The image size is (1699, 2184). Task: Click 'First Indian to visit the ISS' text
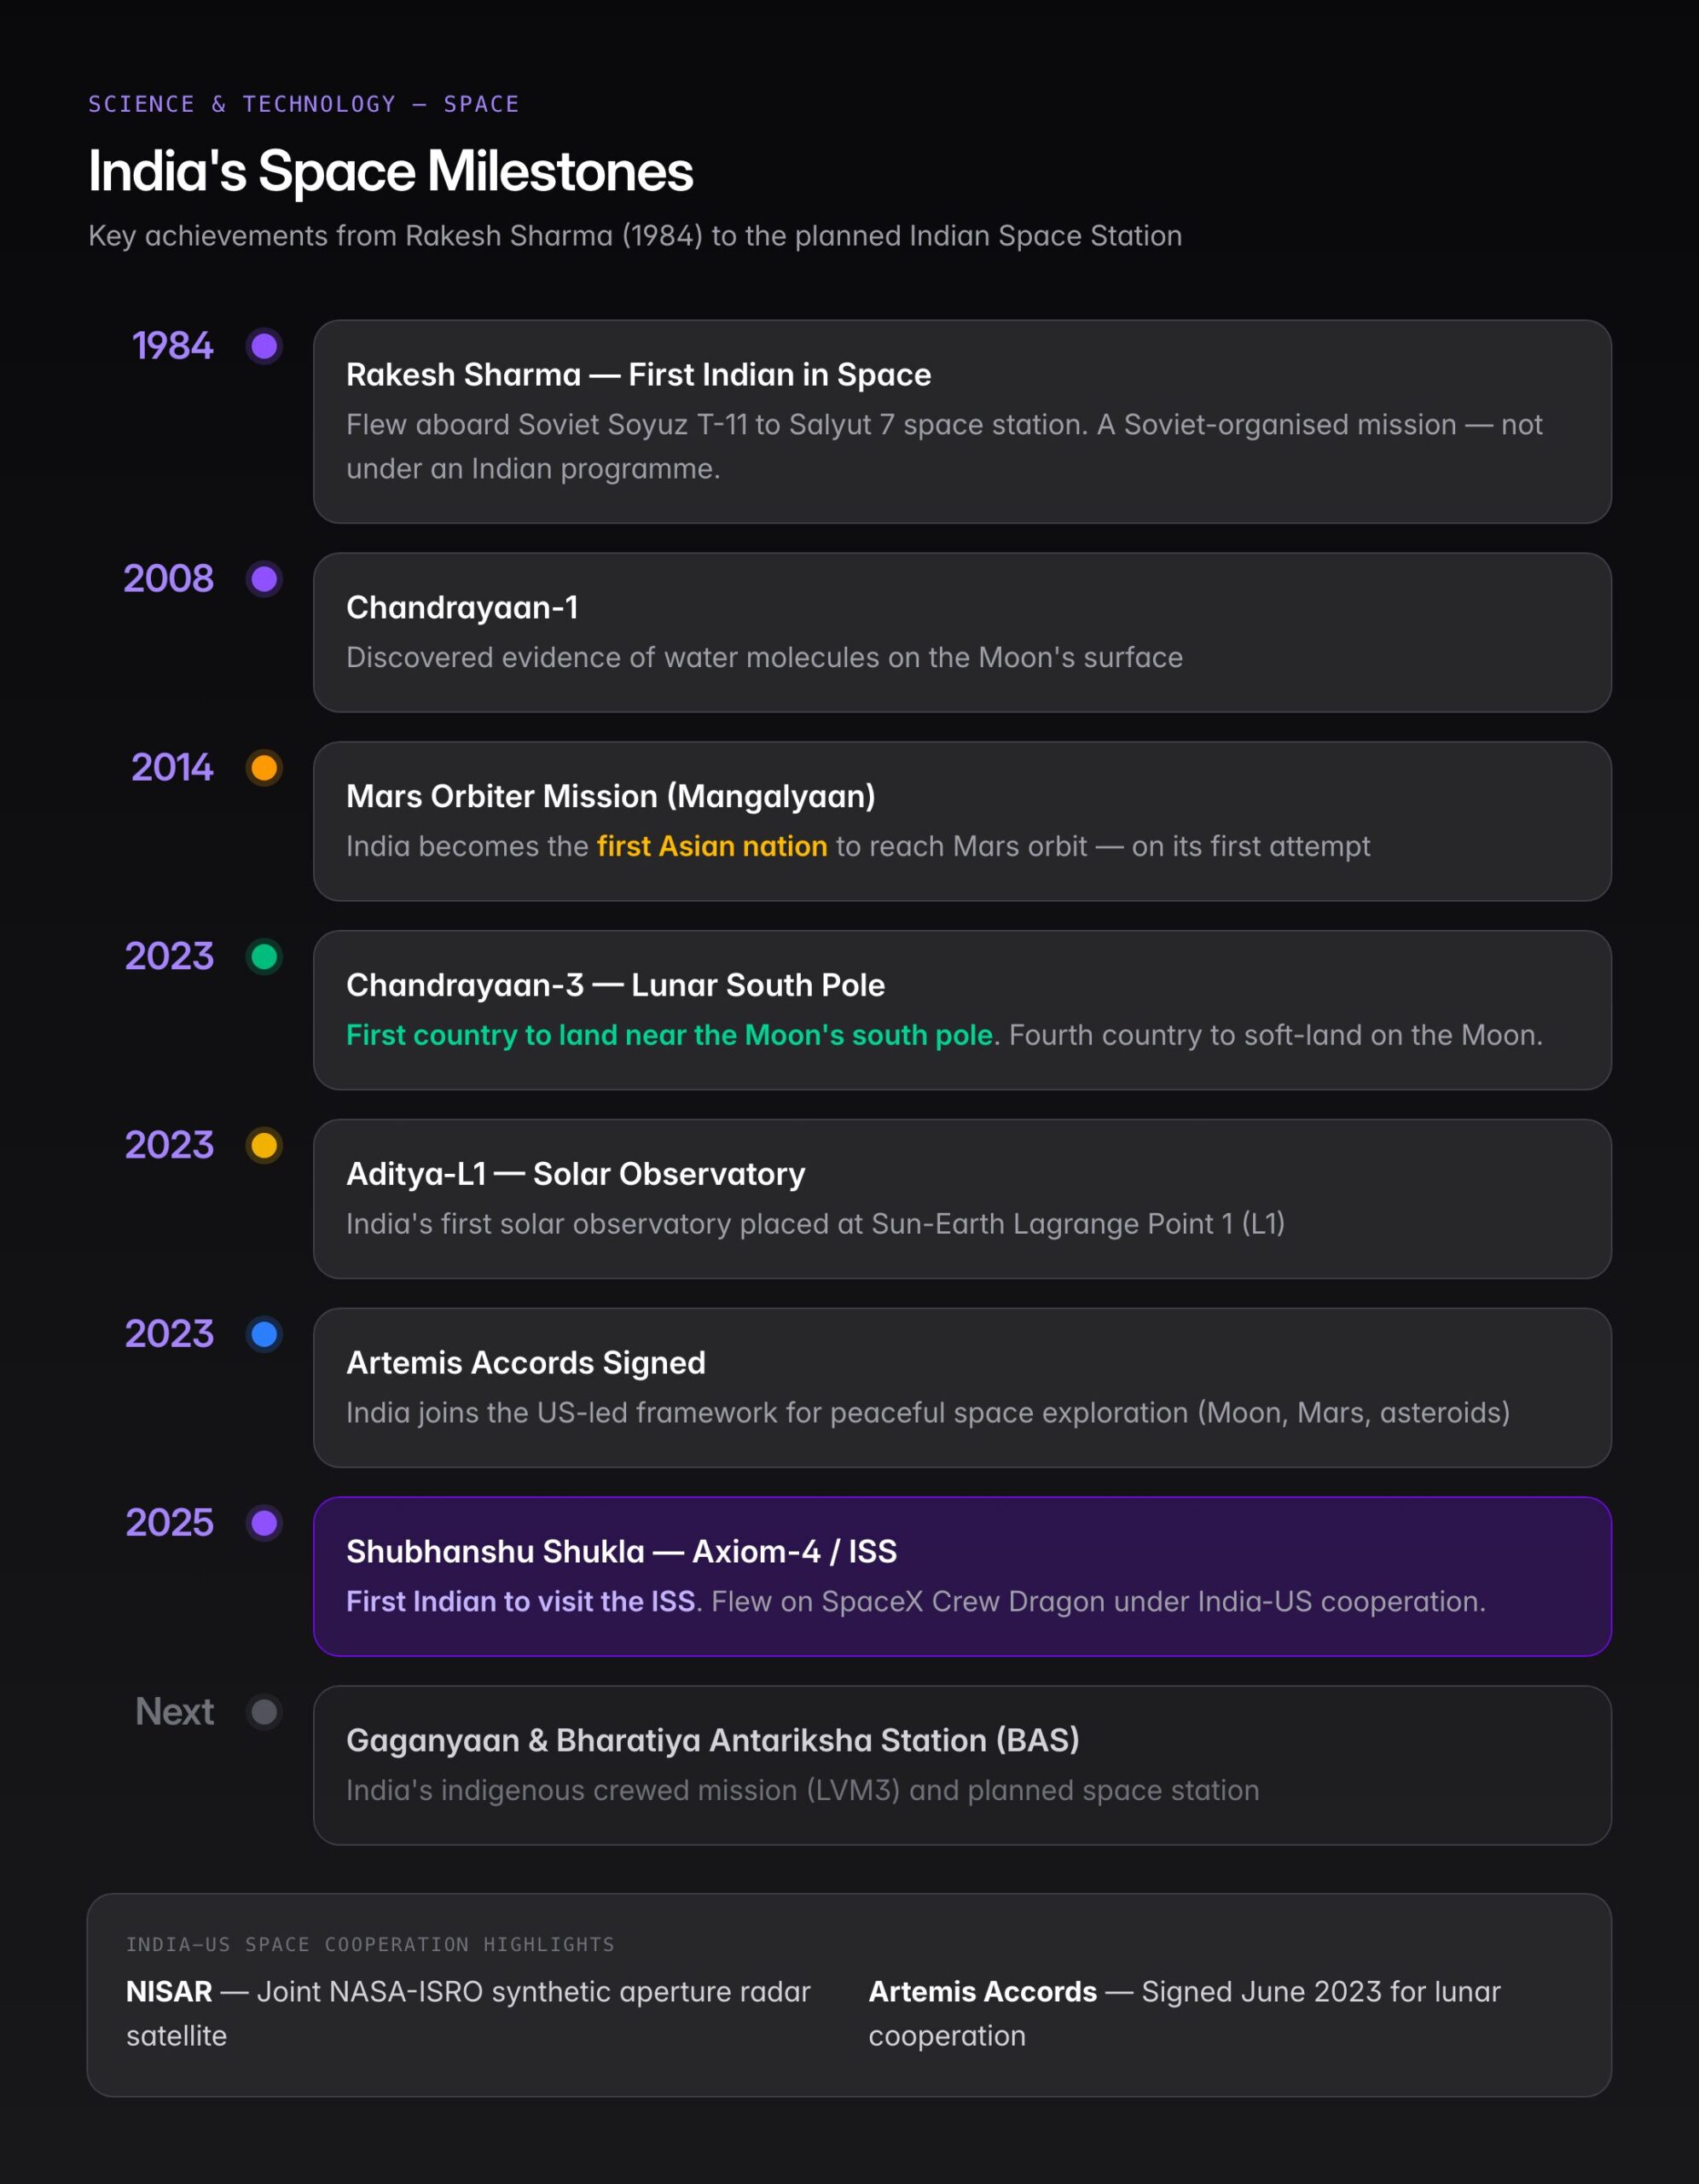521,1601
